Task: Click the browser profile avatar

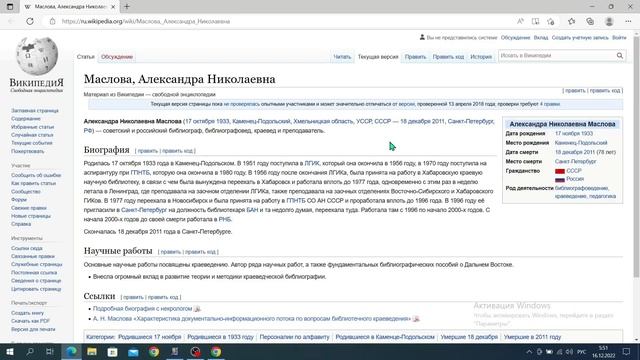Action: click(609, 21)
